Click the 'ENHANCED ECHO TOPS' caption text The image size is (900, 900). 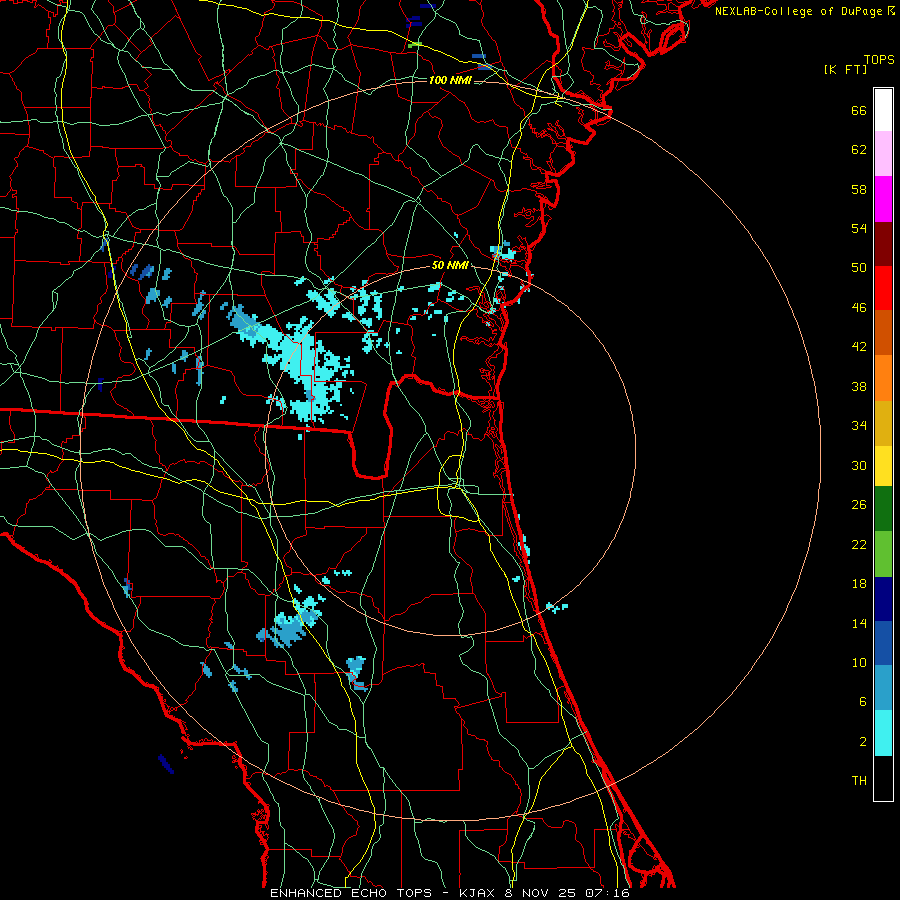(351, 893)
